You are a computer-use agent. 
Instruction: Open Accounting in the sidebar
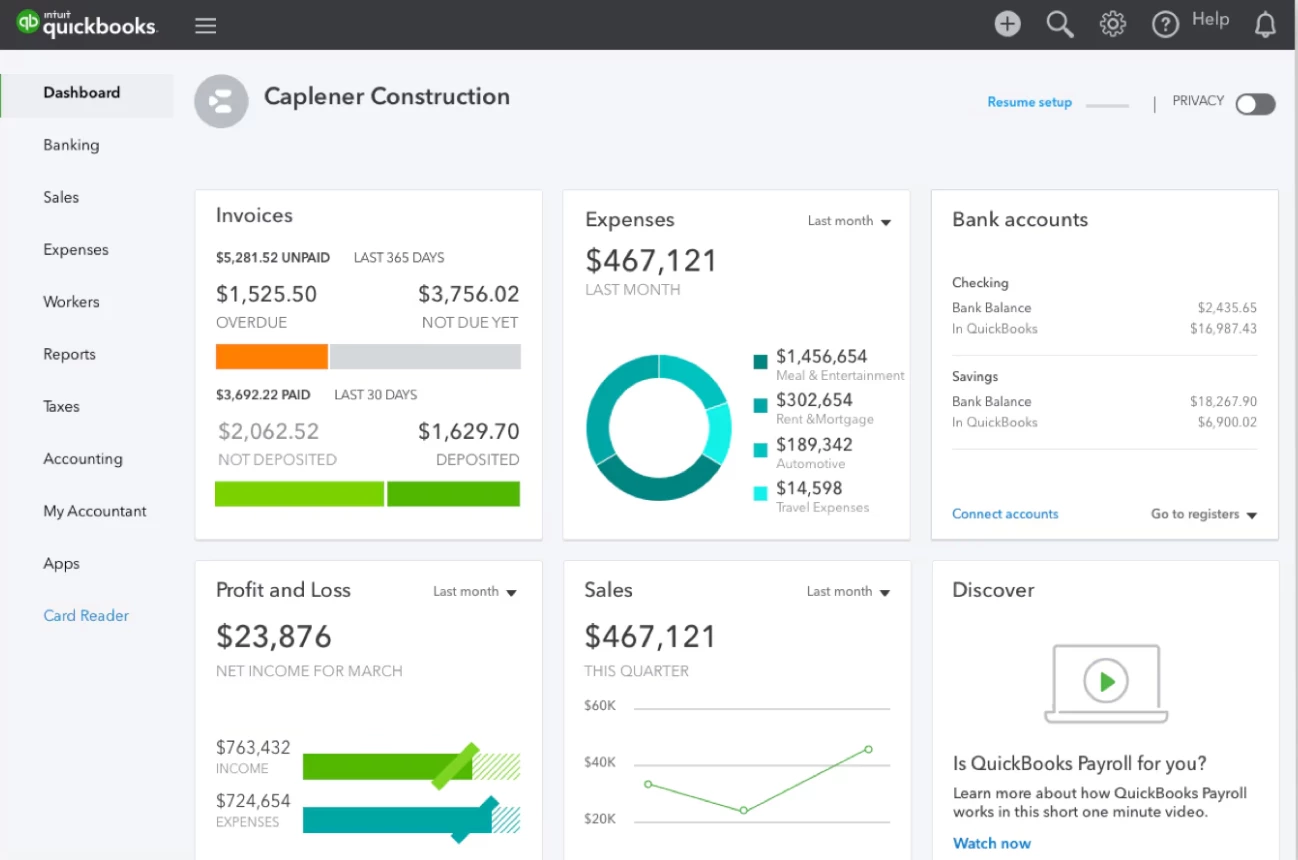[83, 459]
